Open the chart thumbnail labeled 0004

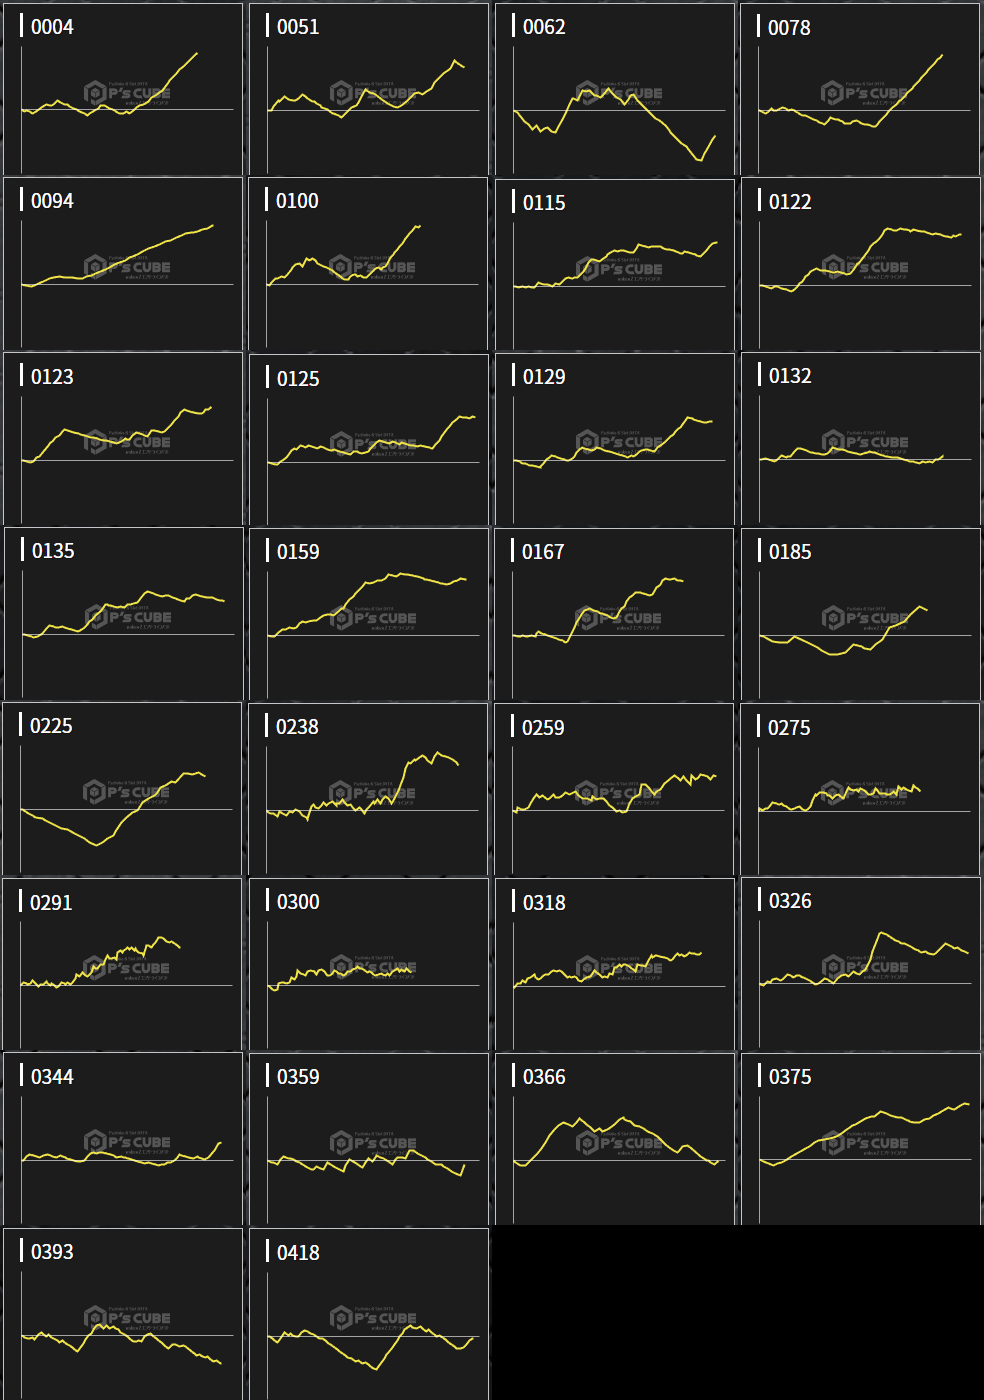pos(123,90)
